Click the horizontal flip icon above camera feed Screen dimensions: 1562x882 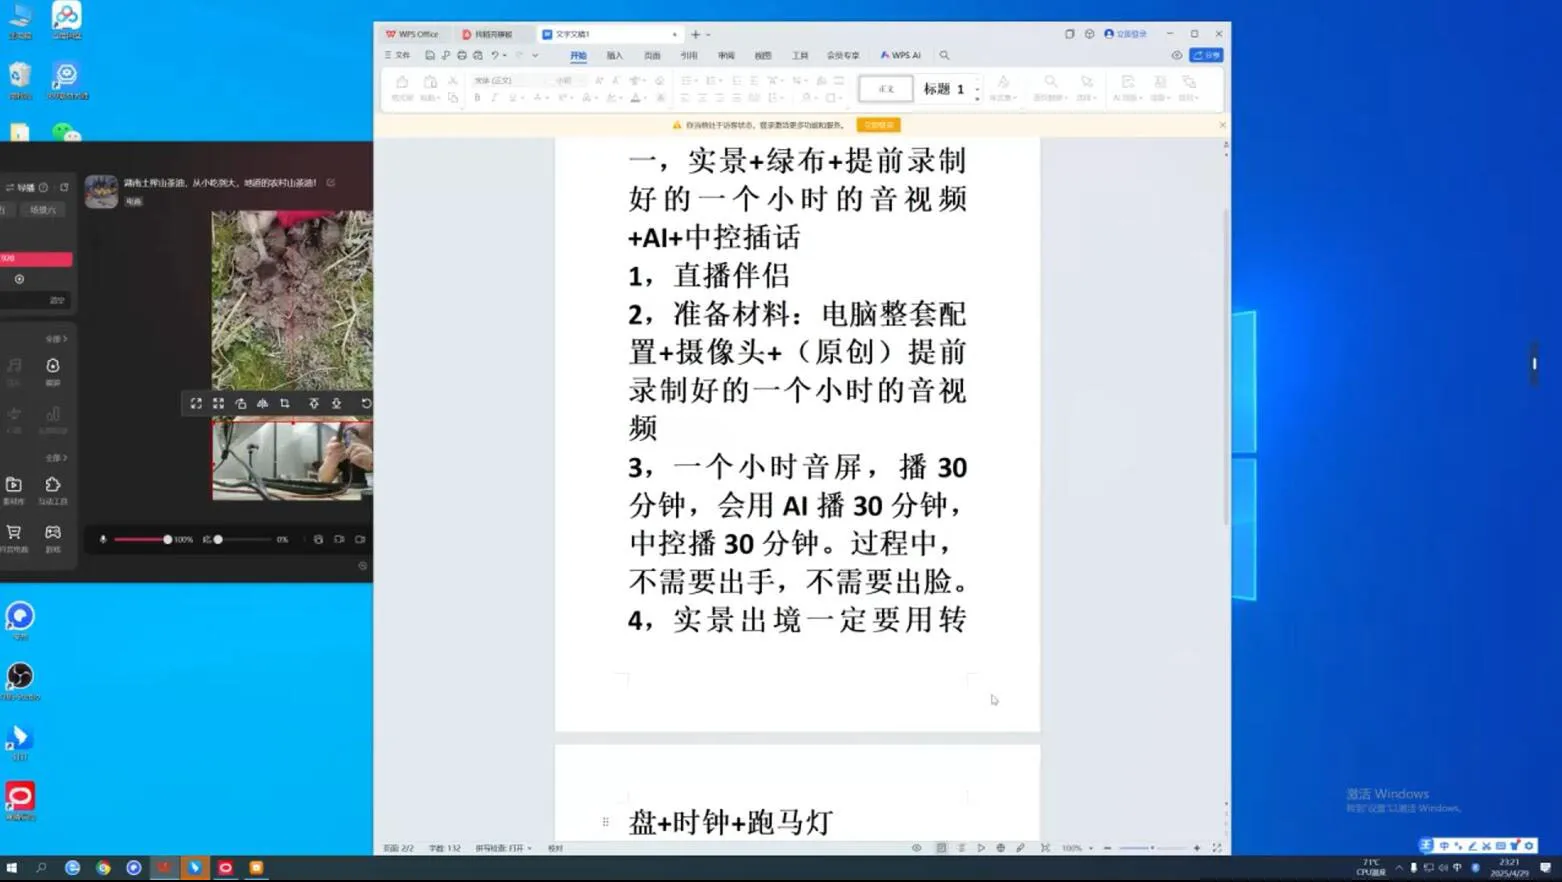262,403
